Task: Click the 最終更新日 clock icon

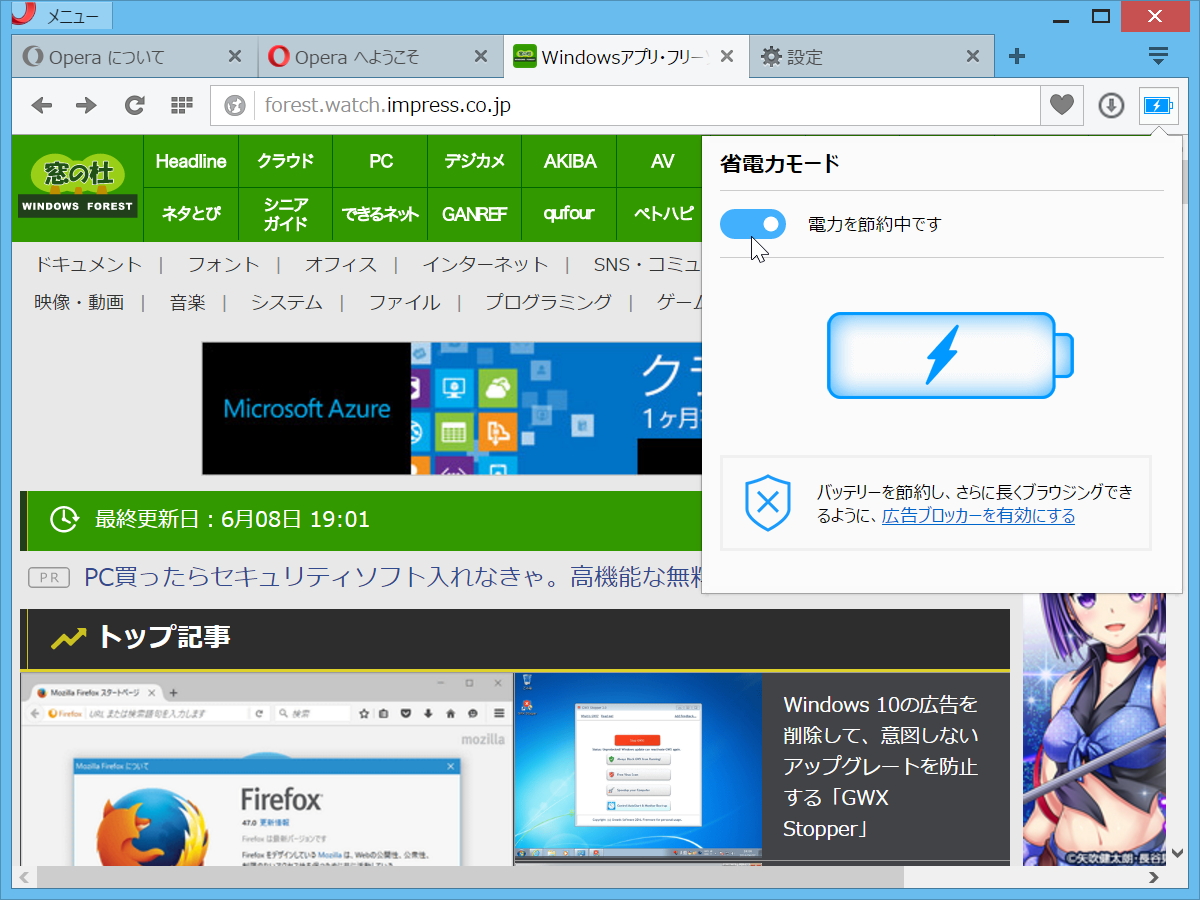Action: tap(65, 519)
